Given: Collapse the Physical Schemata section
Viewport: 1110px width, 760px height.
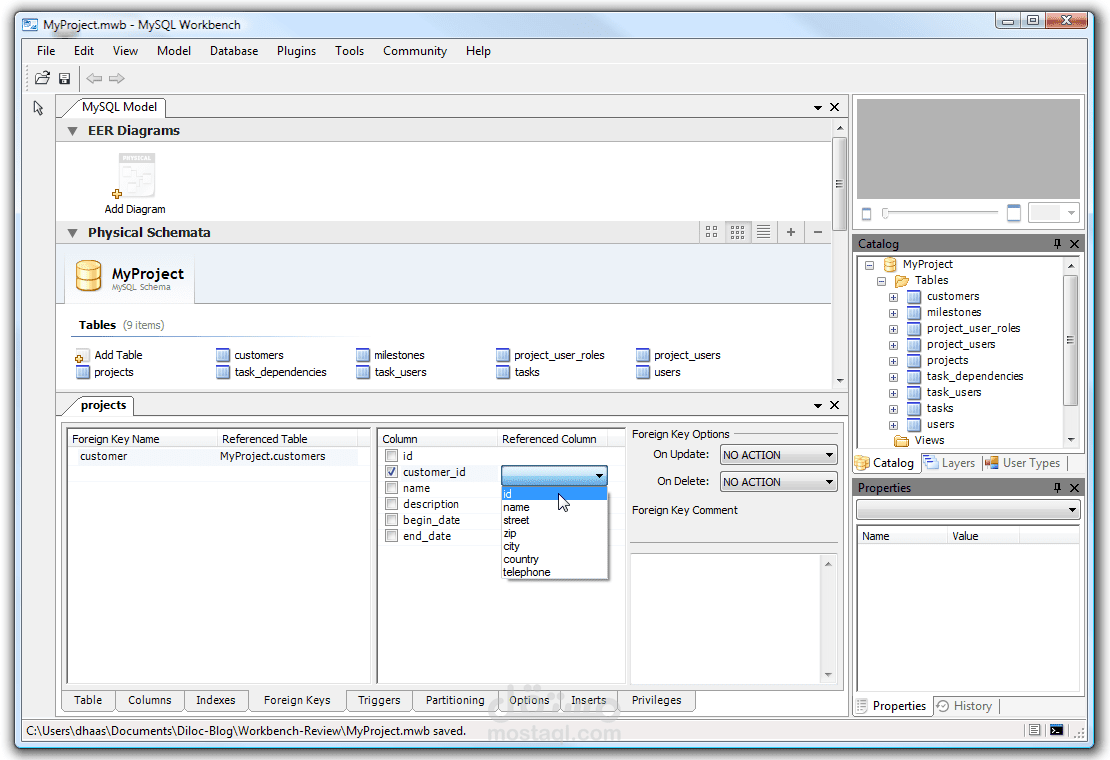Looking at the screenshot, I should click(72, 233).
